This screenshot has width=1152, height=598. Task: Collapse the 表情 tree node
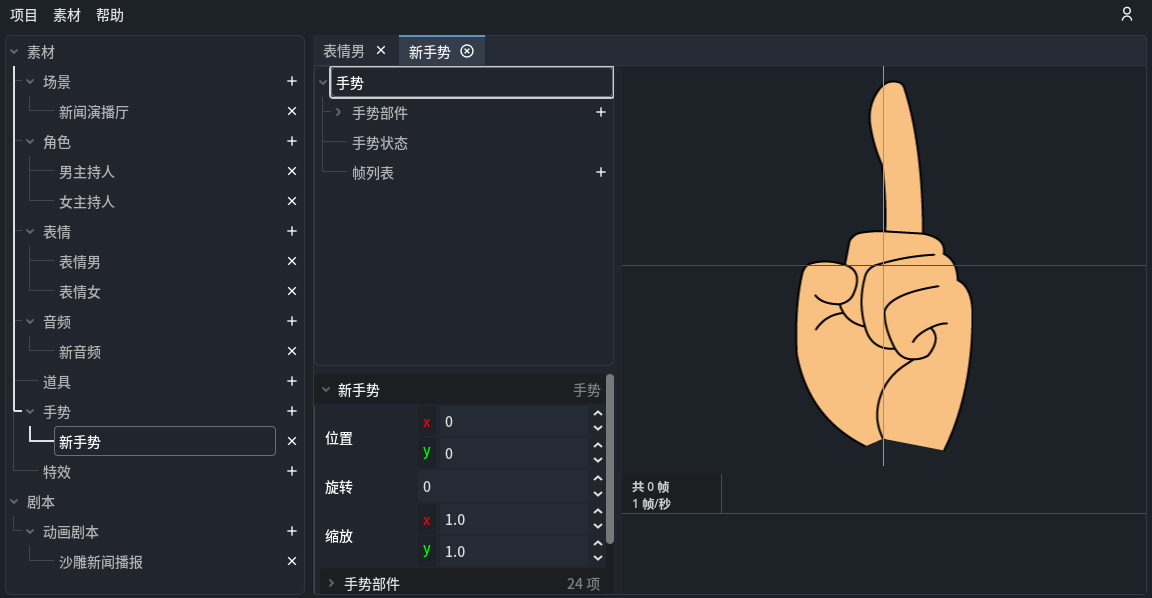pos(28,231)
